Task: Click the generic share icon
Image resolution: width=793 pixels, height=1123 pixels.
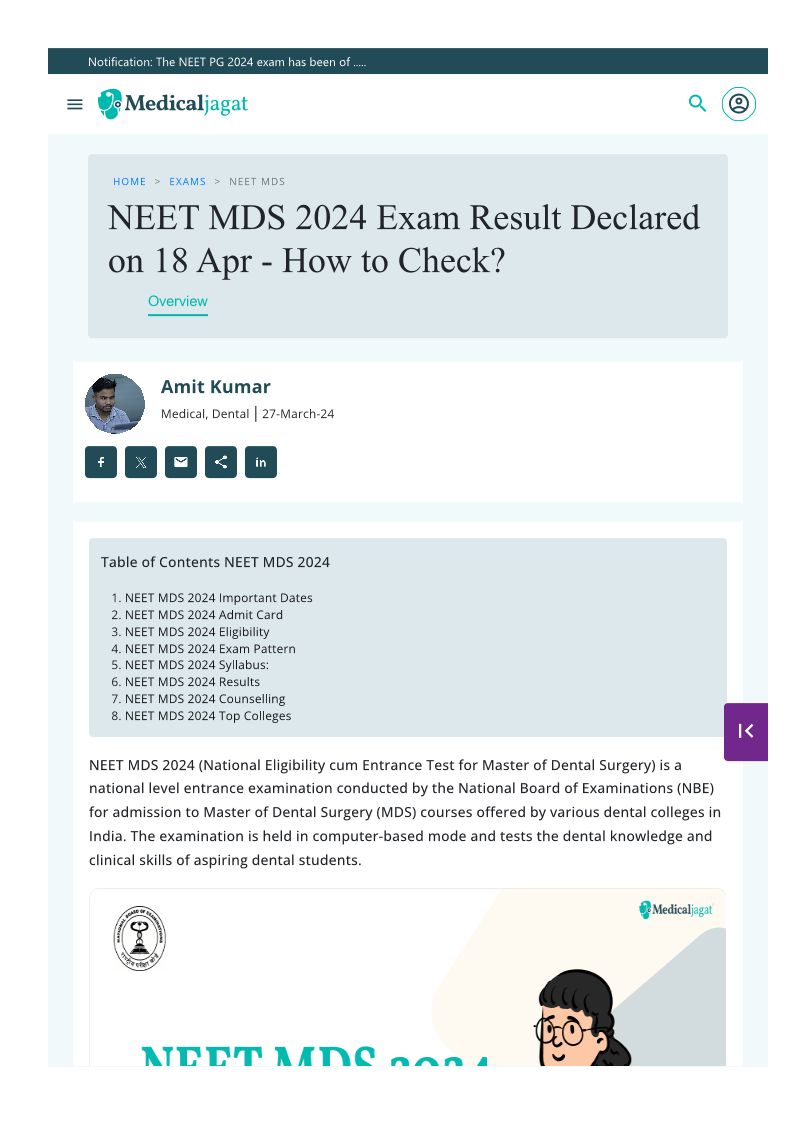Action: [x=221, y=462]
